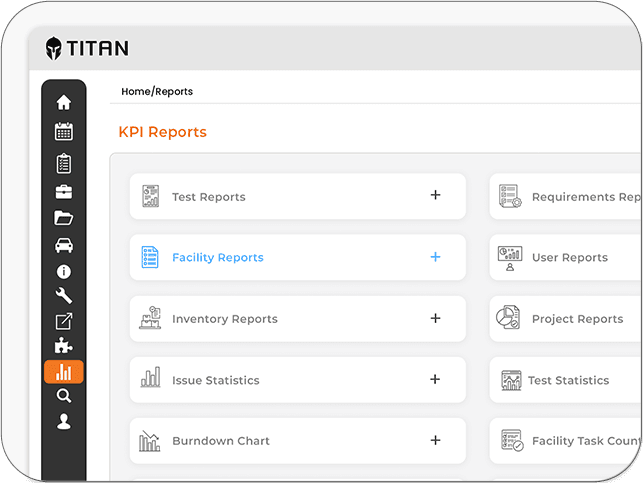Click the Facility Reports blue icon
Screen dimensions: 643x483
click(x=150, y=257)
